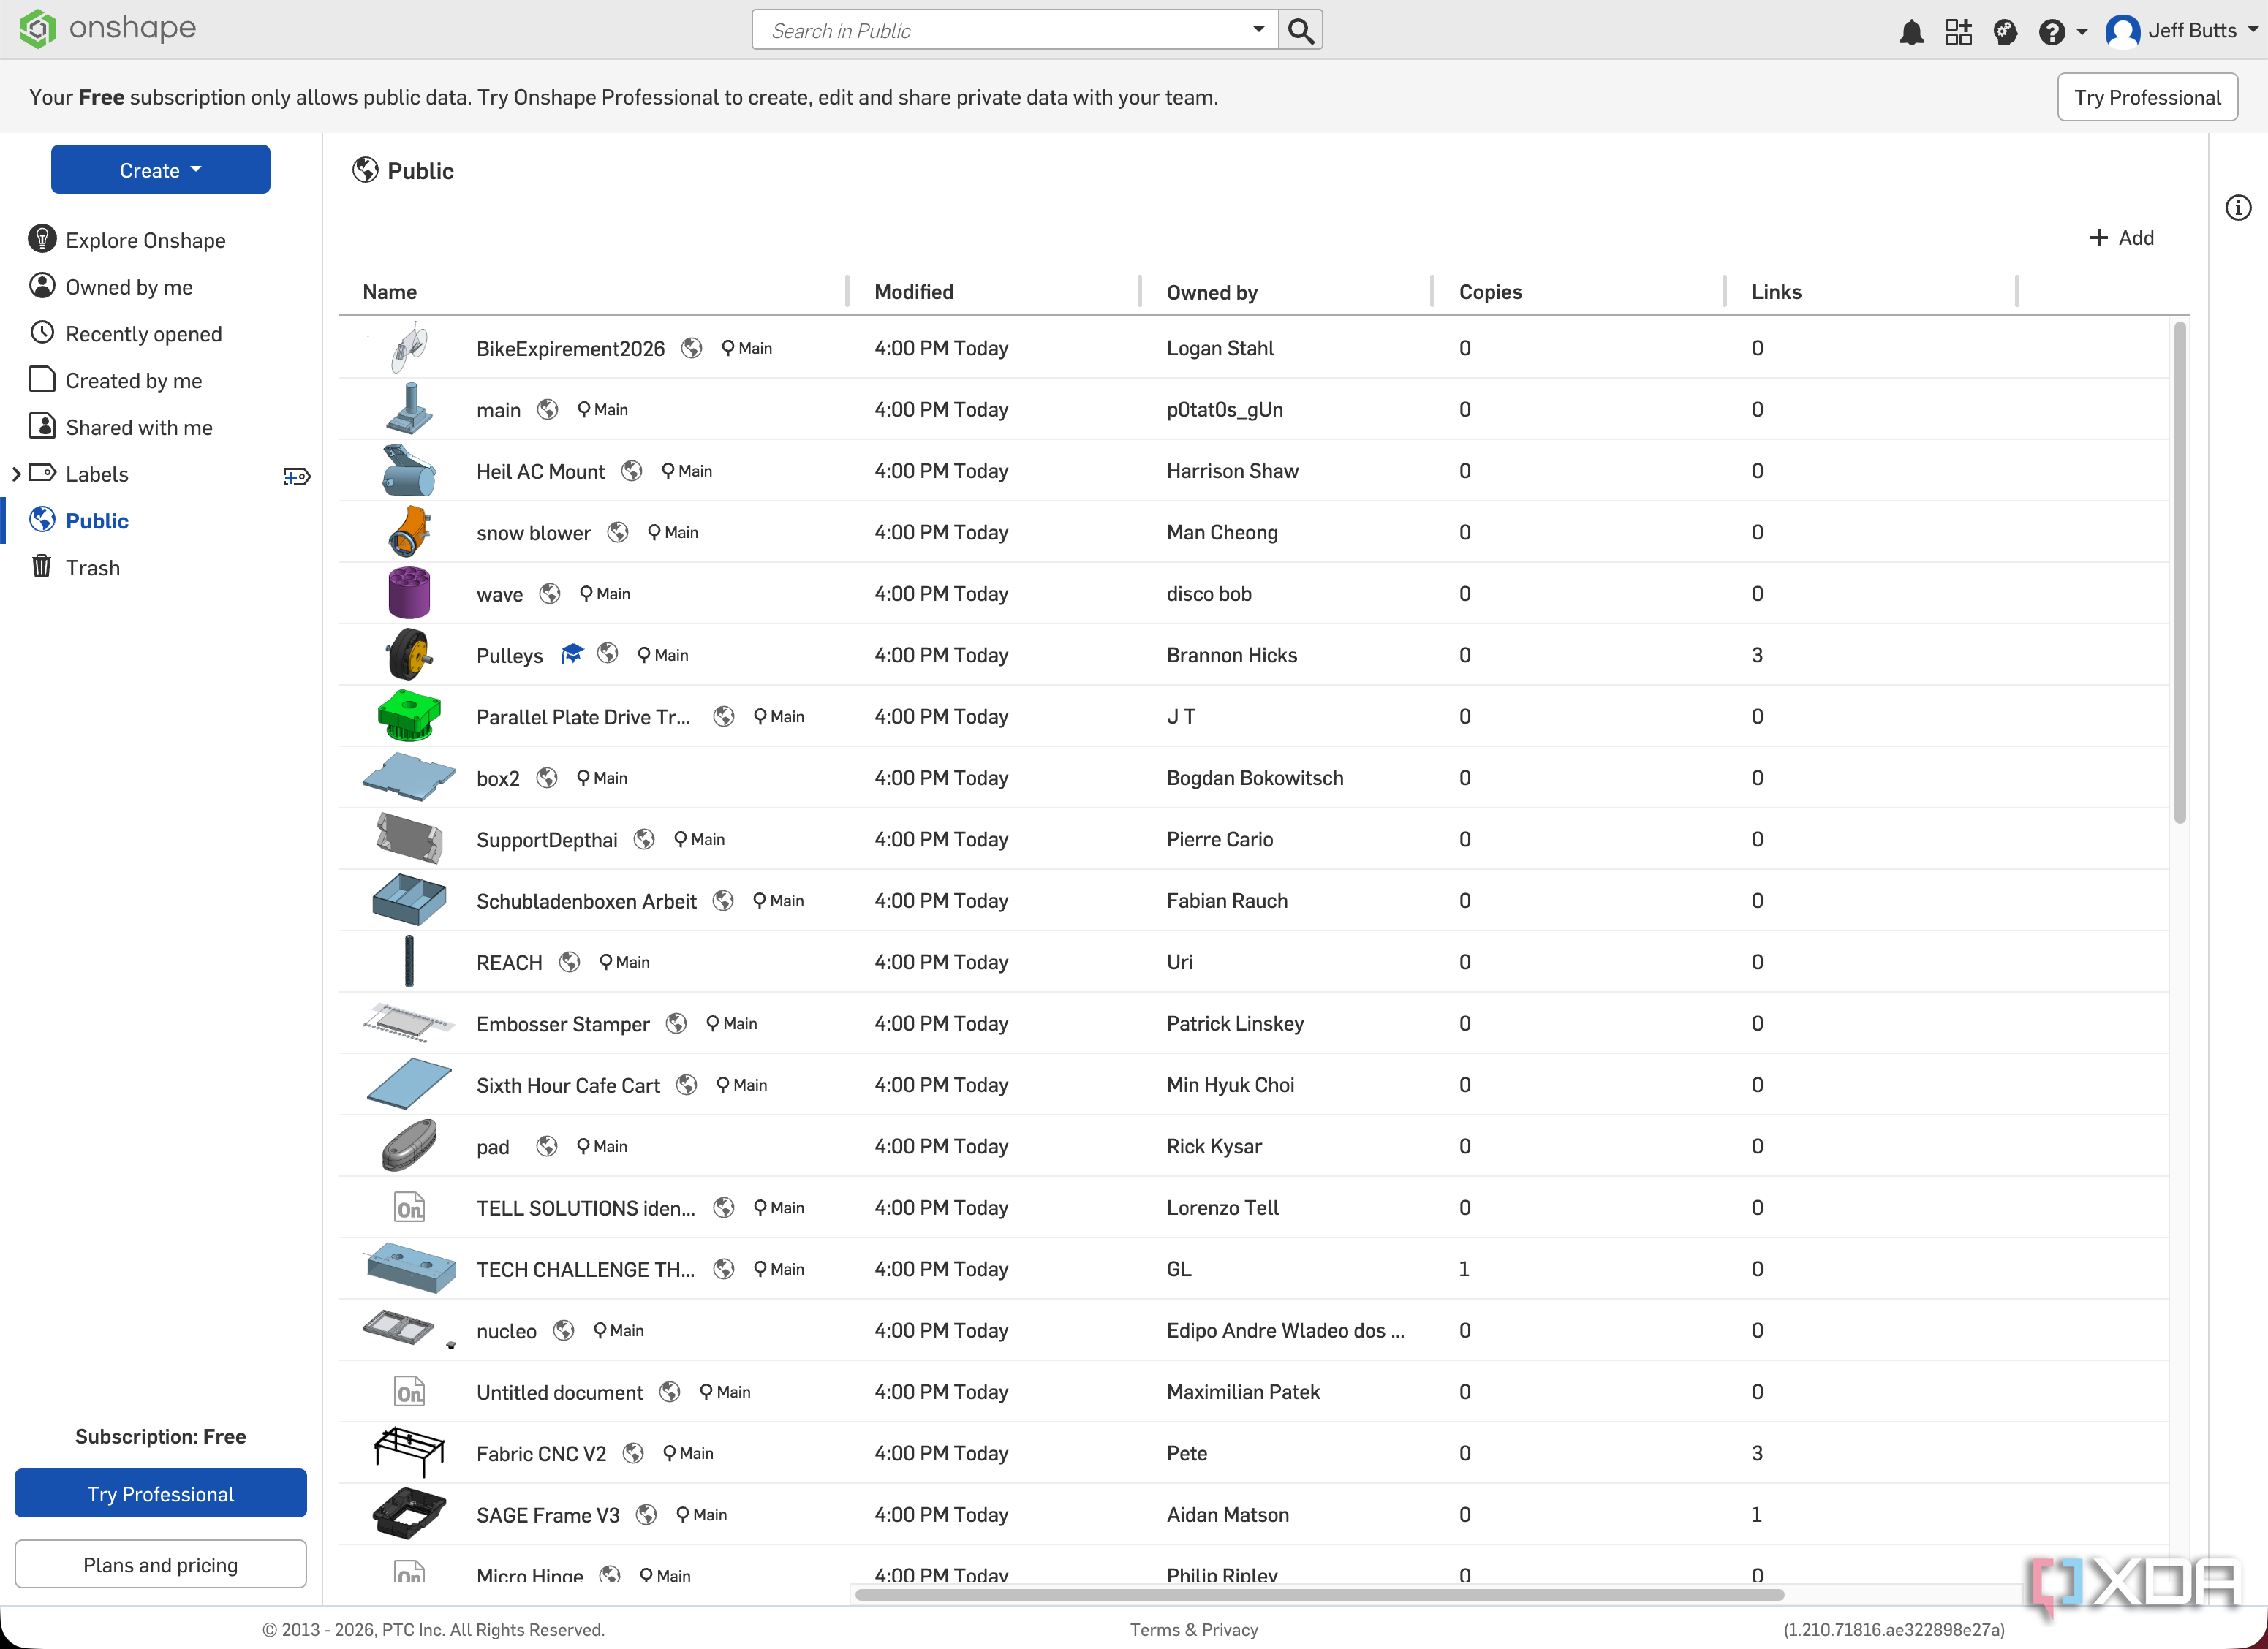Open the user account dropdown arrow
The image size is (2268, 1649).
tap(2253, 30)
